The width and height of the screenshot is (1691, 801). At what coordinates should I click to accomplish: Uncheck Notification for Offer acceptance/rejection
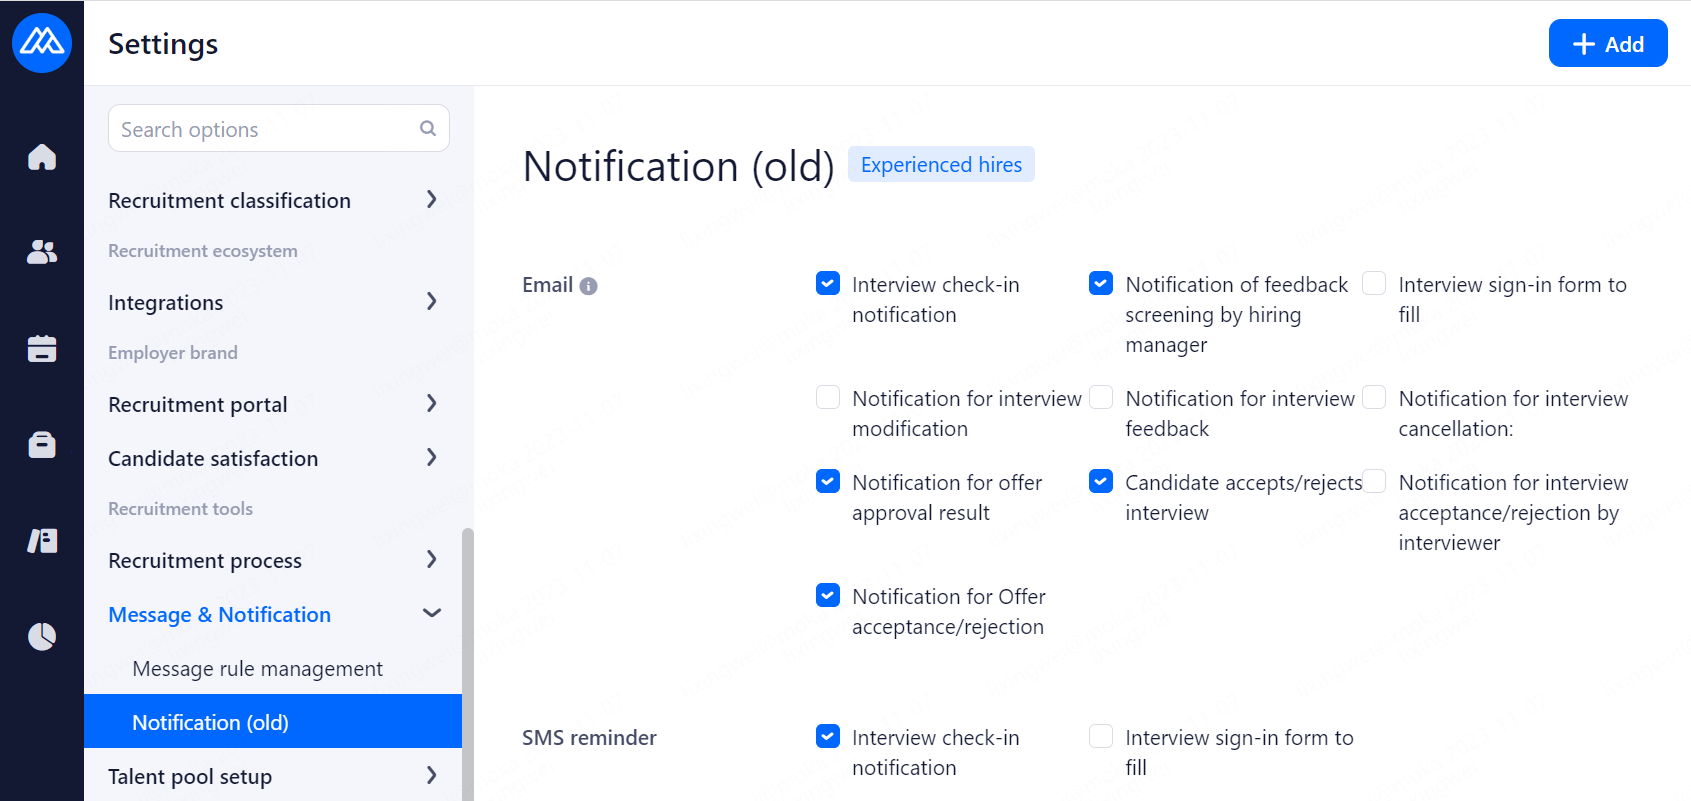(x=828, y=596)
